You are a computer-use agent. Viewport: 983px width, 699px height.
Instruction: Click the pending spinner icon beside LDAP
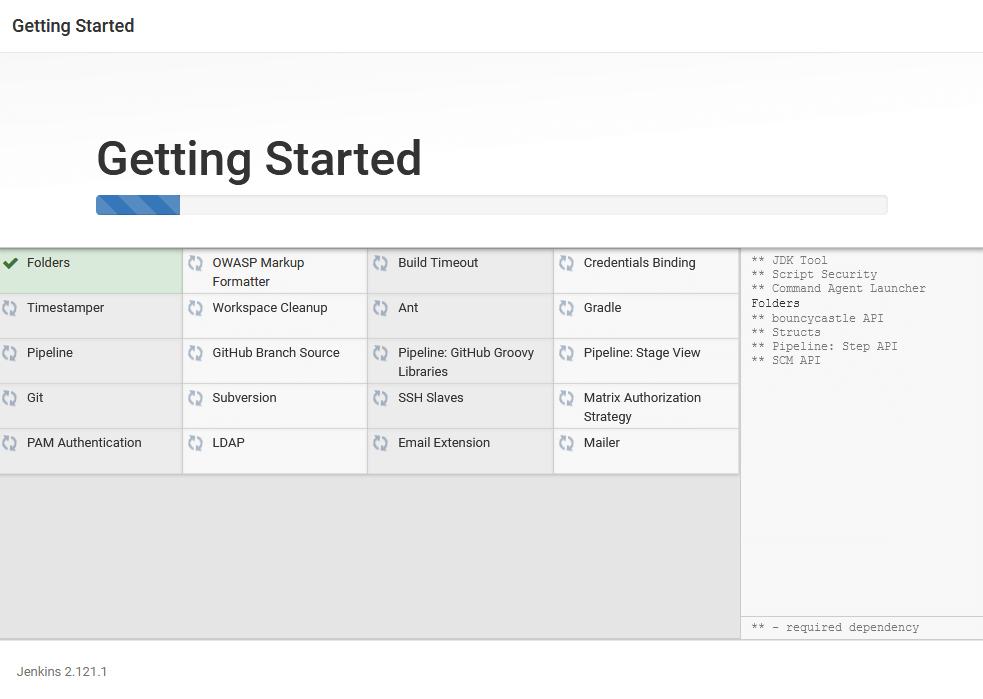tap(196, 444)
